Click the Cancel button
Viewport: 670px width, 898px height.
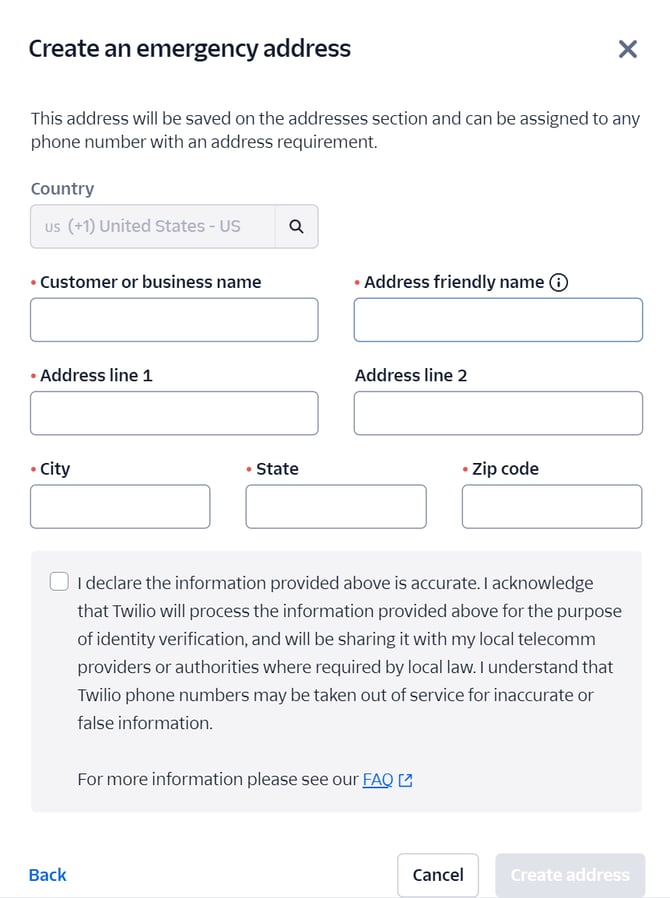click(x=438, y=875)
